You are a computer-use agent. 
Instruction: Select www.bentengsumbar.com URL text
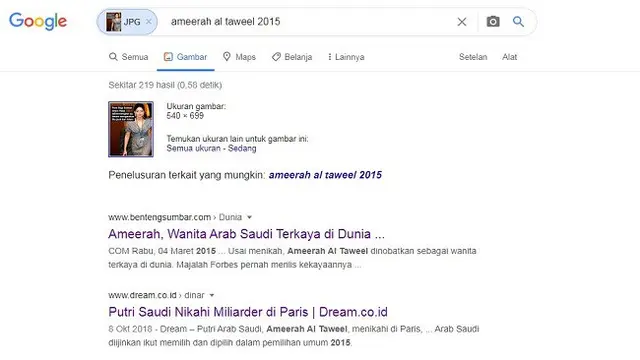[160, 217]
